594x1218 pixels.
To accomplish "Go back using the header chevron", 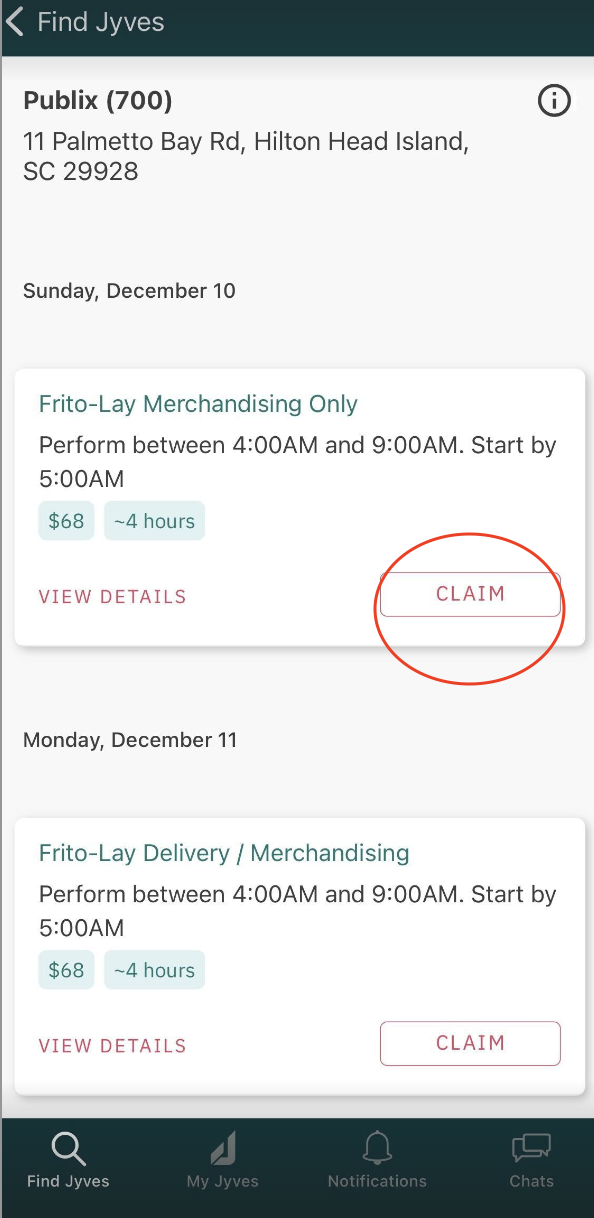I will [15, 21].
